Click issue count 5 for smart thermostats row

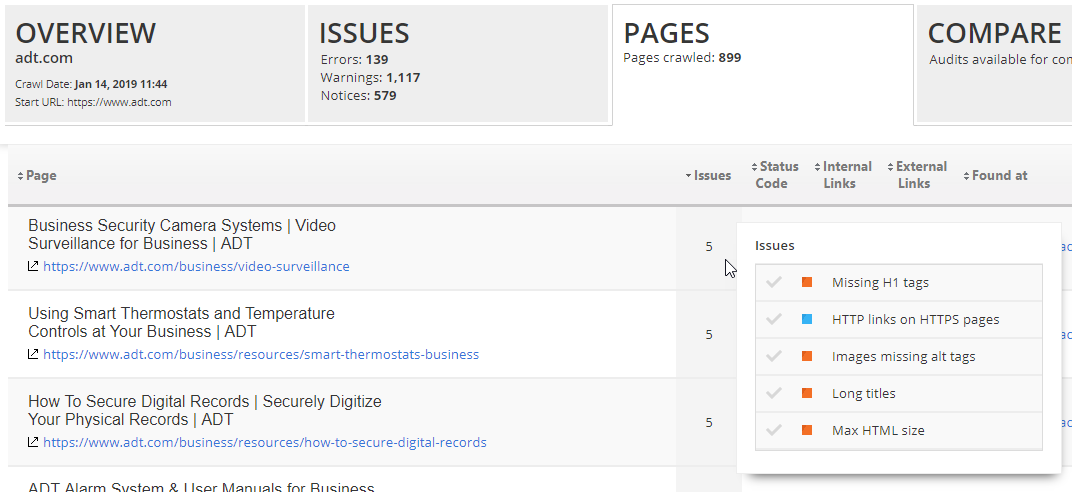click(x=709, y=335)
